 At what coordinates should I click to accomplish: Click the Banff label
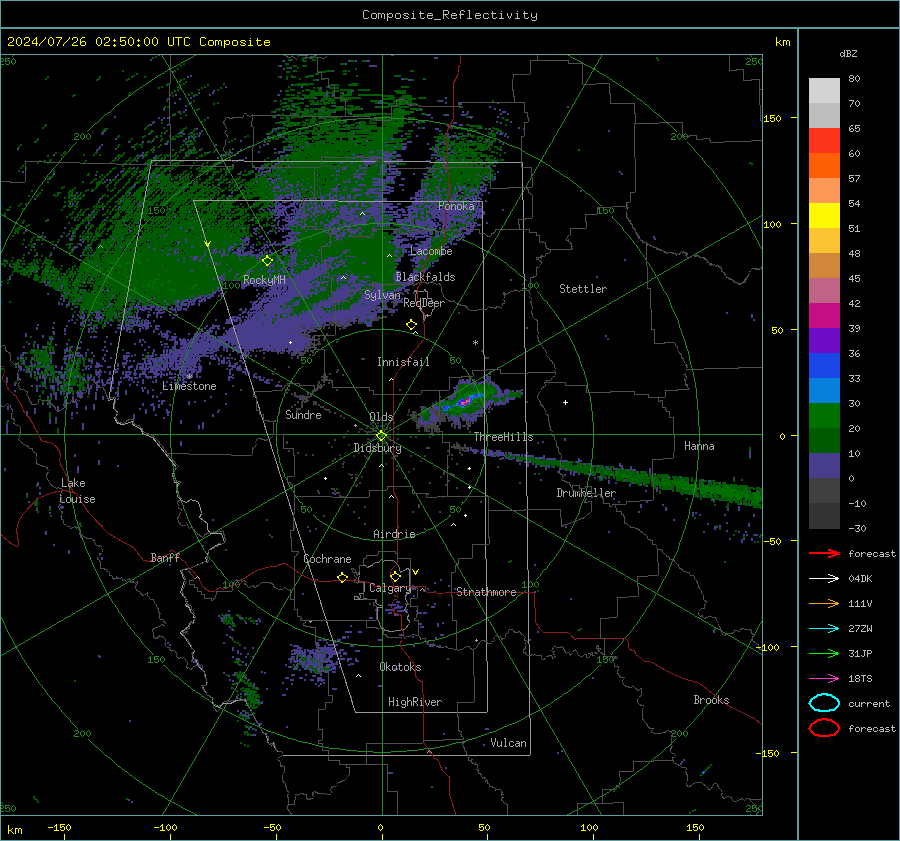(x=165, y=558)
